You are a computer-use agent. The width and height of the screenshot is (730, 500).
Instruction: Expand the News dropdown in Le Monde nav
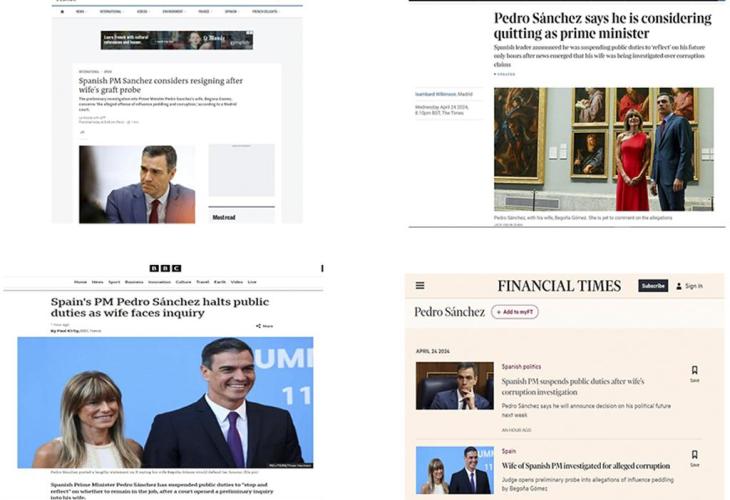click(81, 12)
